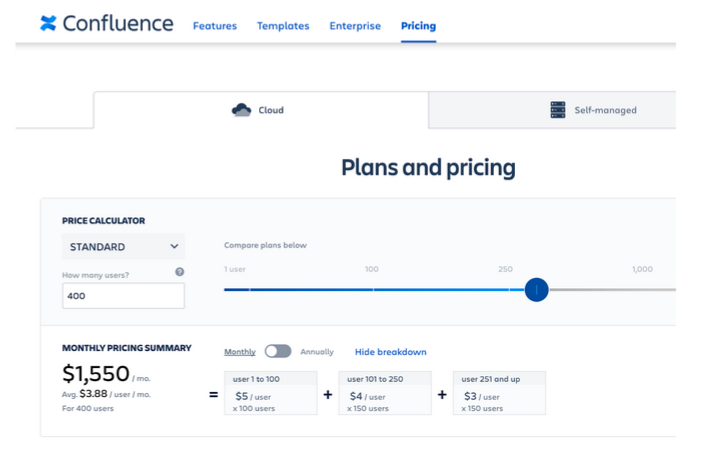Open the Templates menu item
The image size is (717, 470).
pos(283,26)
